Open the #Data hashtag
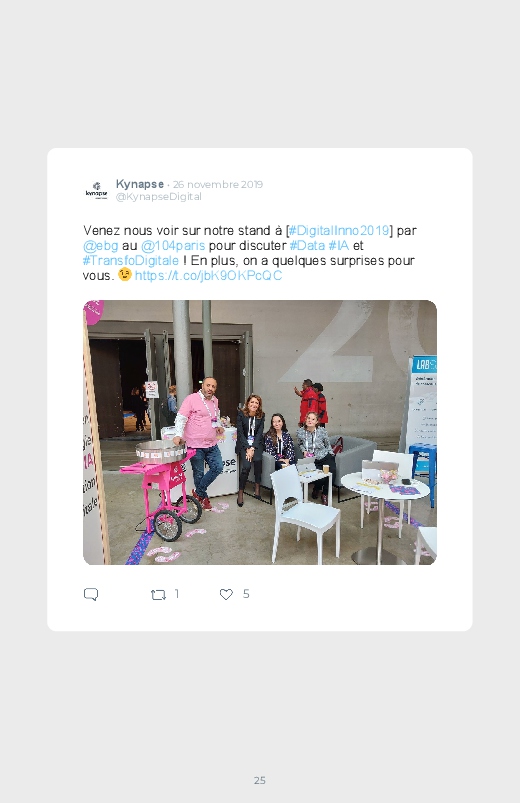The width and height of the screenshot is (520, 803). tap(307, 245)
